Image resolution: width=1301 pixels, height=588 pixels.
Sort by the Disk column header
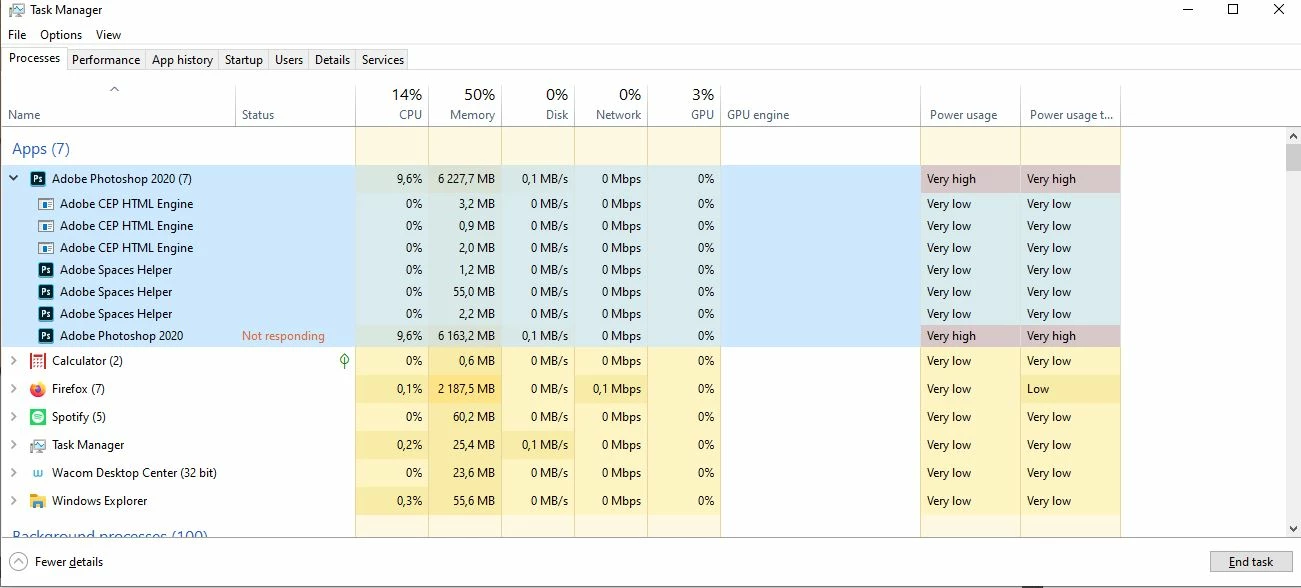538,104
